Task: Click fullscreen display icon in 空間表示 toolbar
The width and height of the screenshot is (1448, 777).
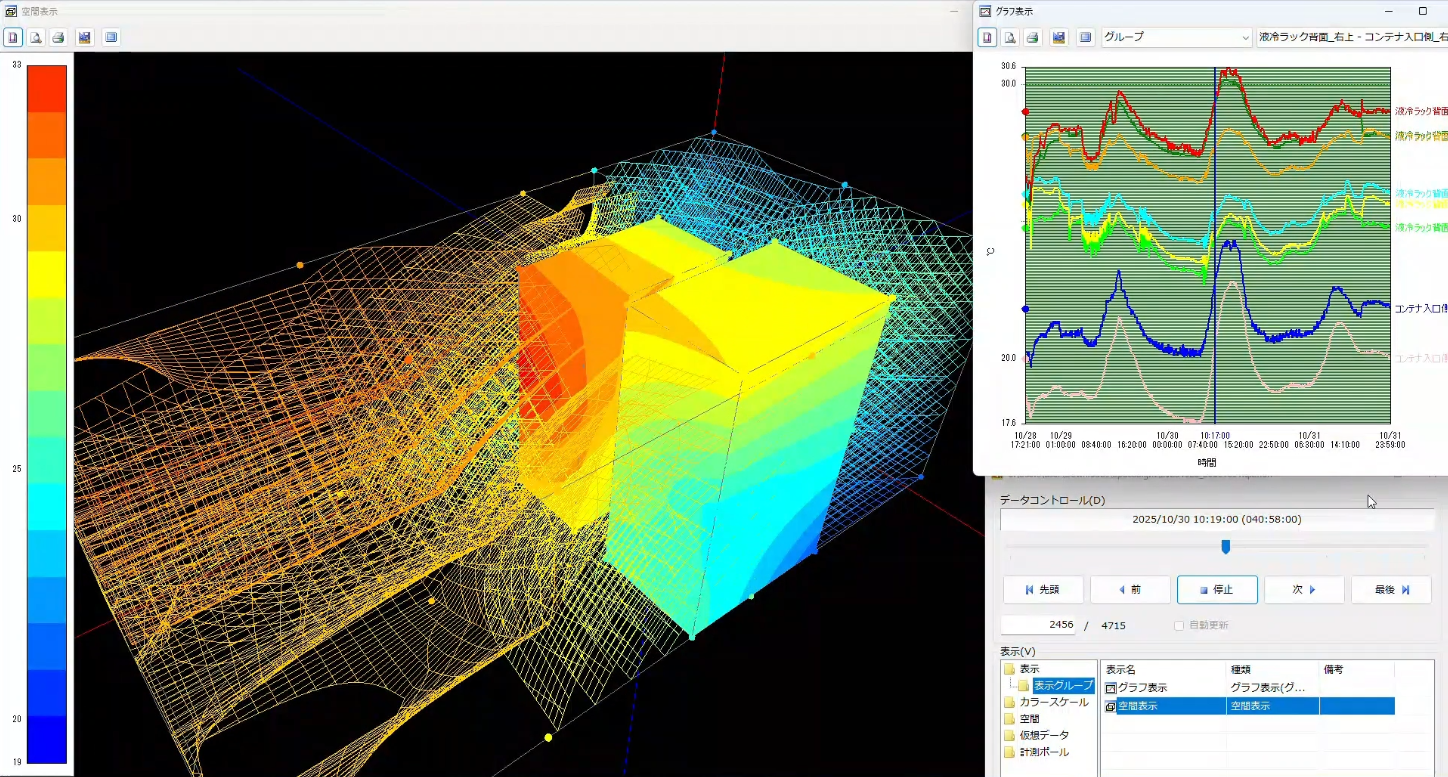Action: (x=111, y=37)
